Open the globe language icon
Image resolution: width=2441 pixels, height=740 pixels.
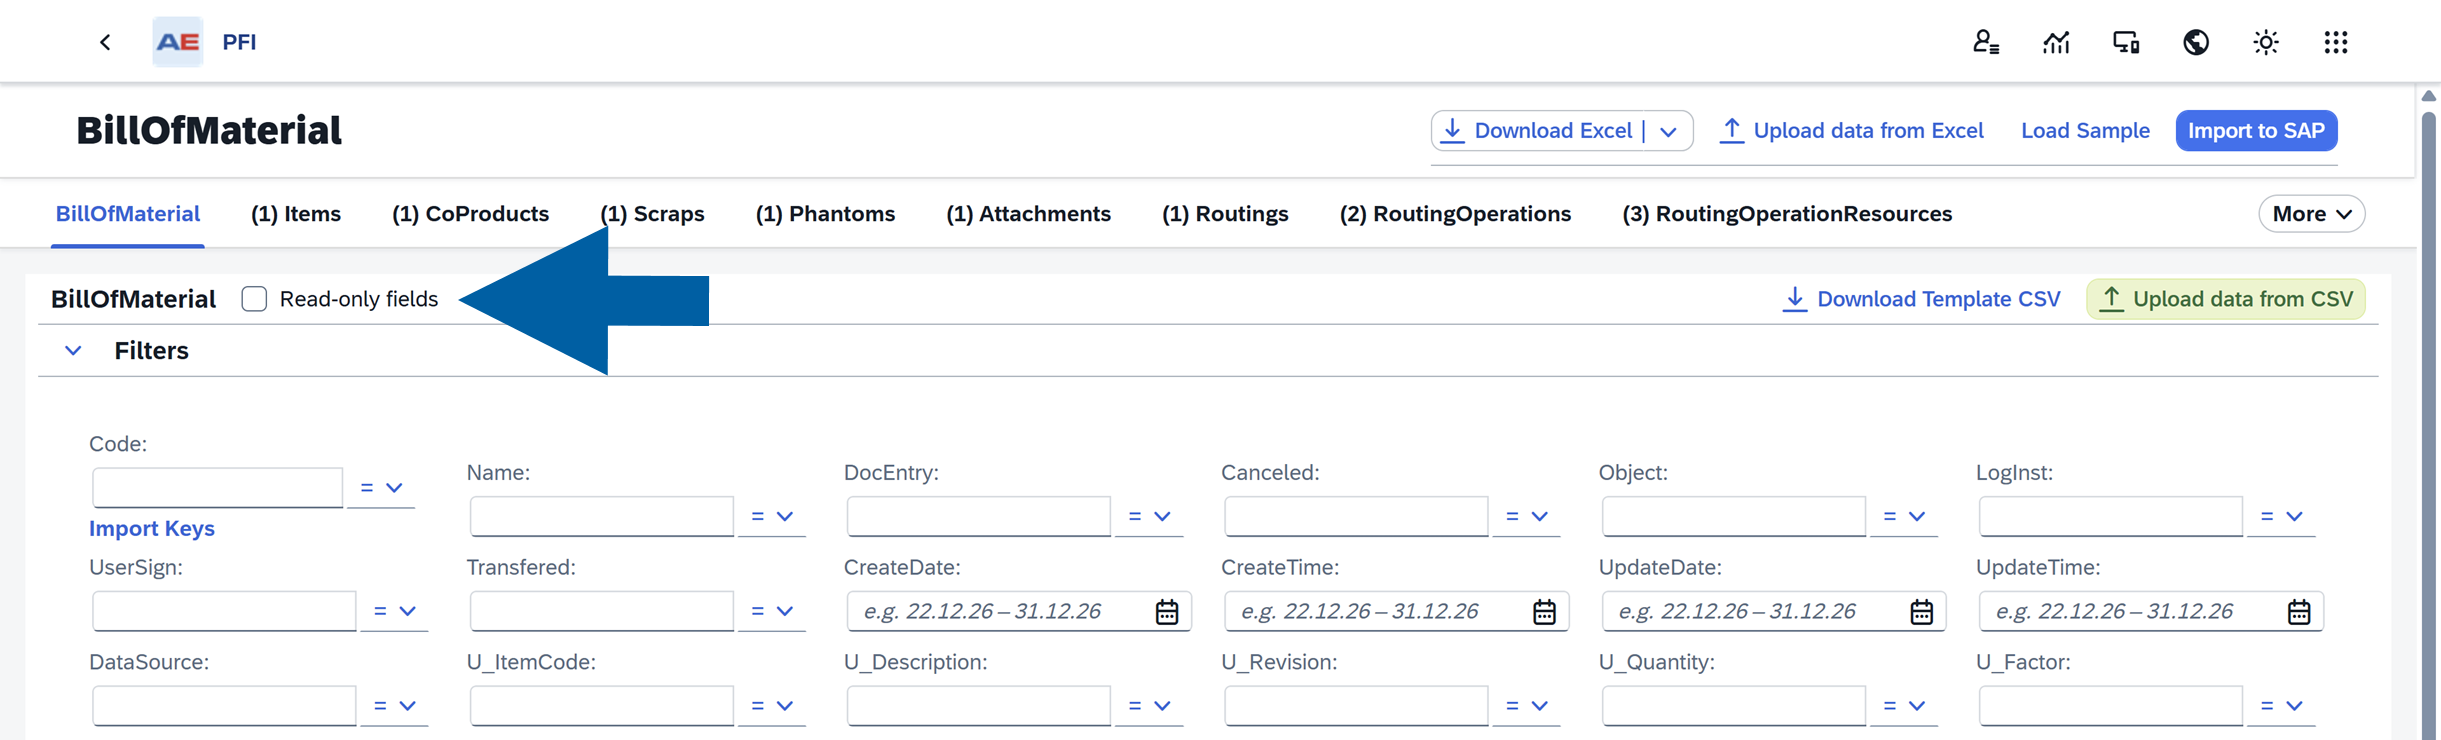[2196, 42]
